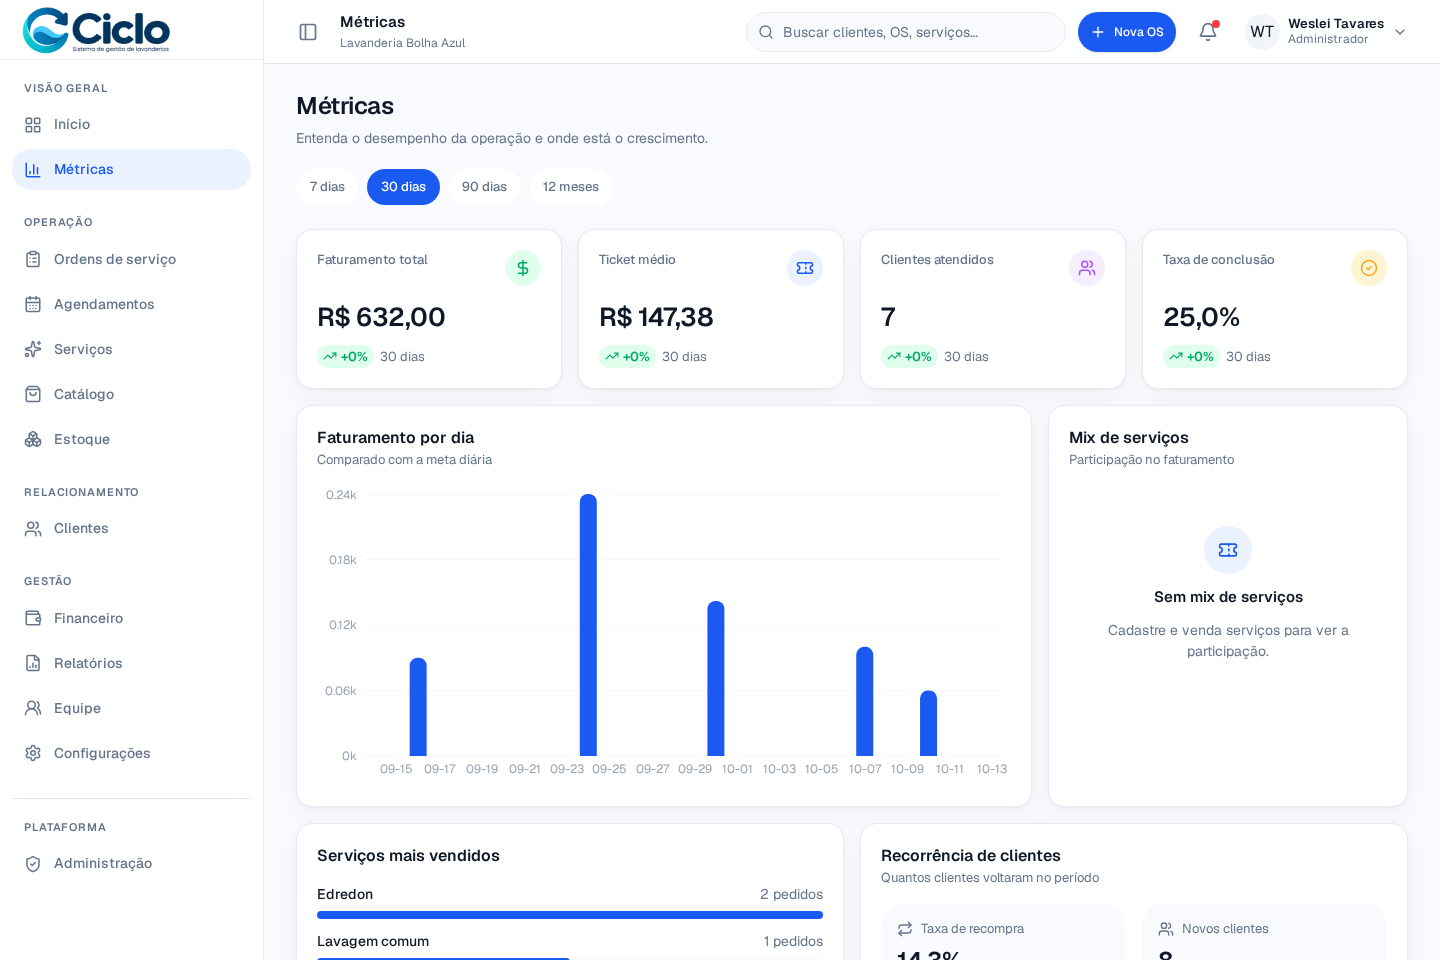Click the R$ 147,38 ticket value
1440x960 pixels.
[x=656, y=317]
